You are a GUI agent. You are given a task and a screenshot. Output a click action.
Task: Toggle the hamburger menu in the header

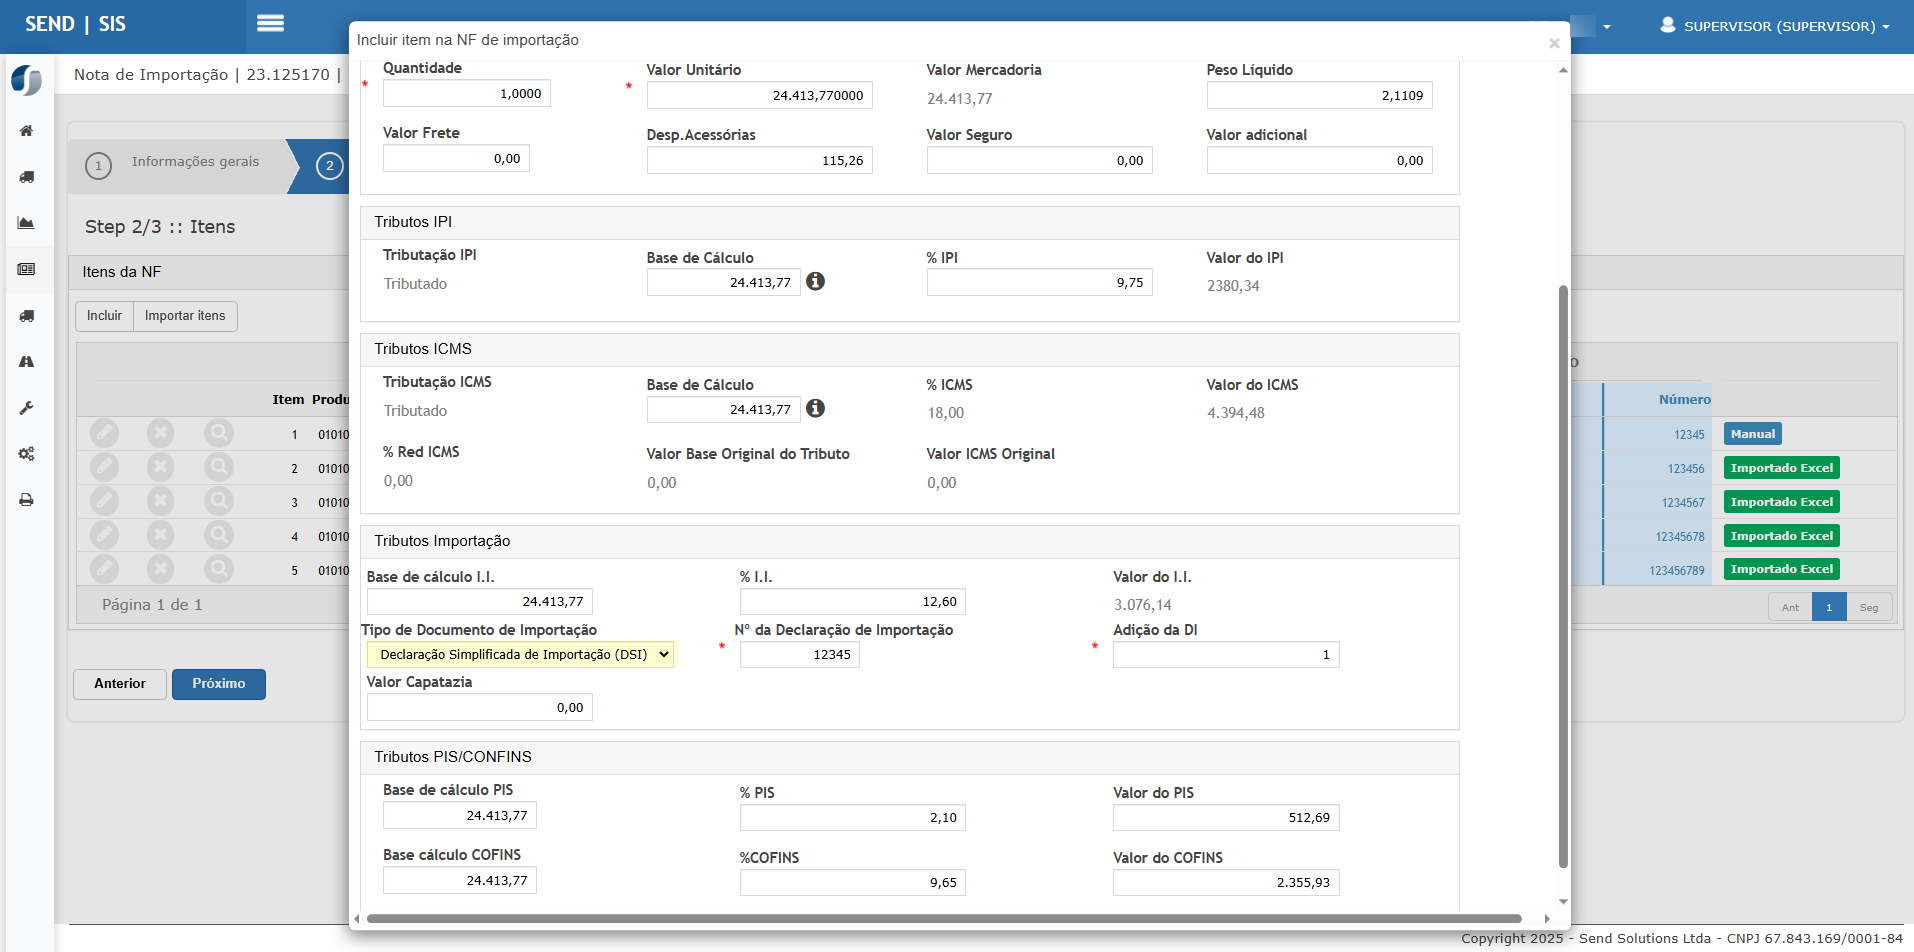click(x=270, y=24)
